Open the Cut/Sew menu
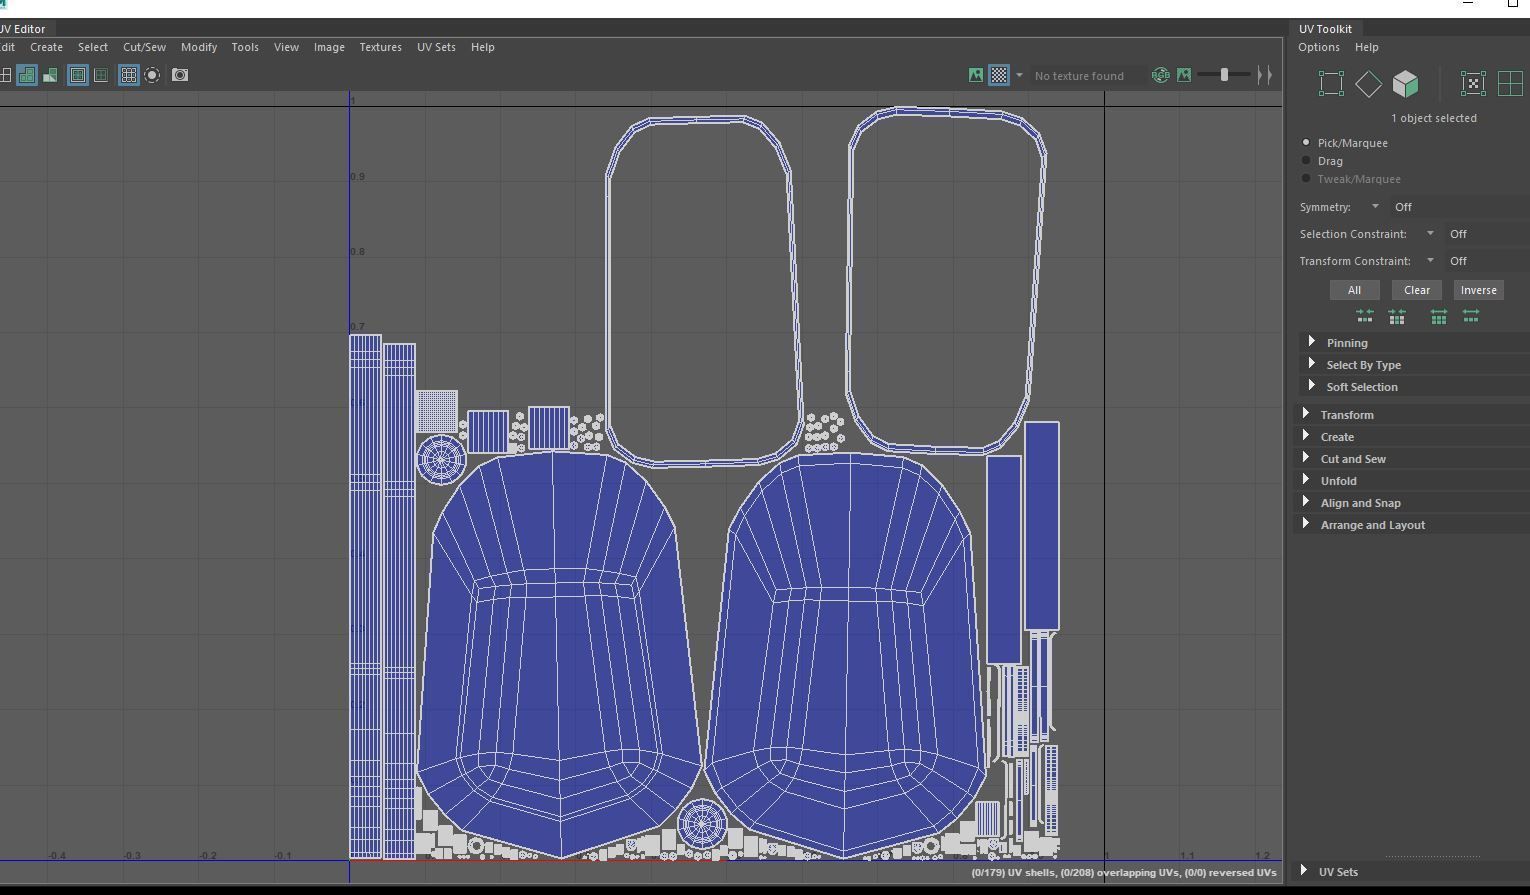Viewport: 1530px width, 895px height. click(x=144, y=47)
